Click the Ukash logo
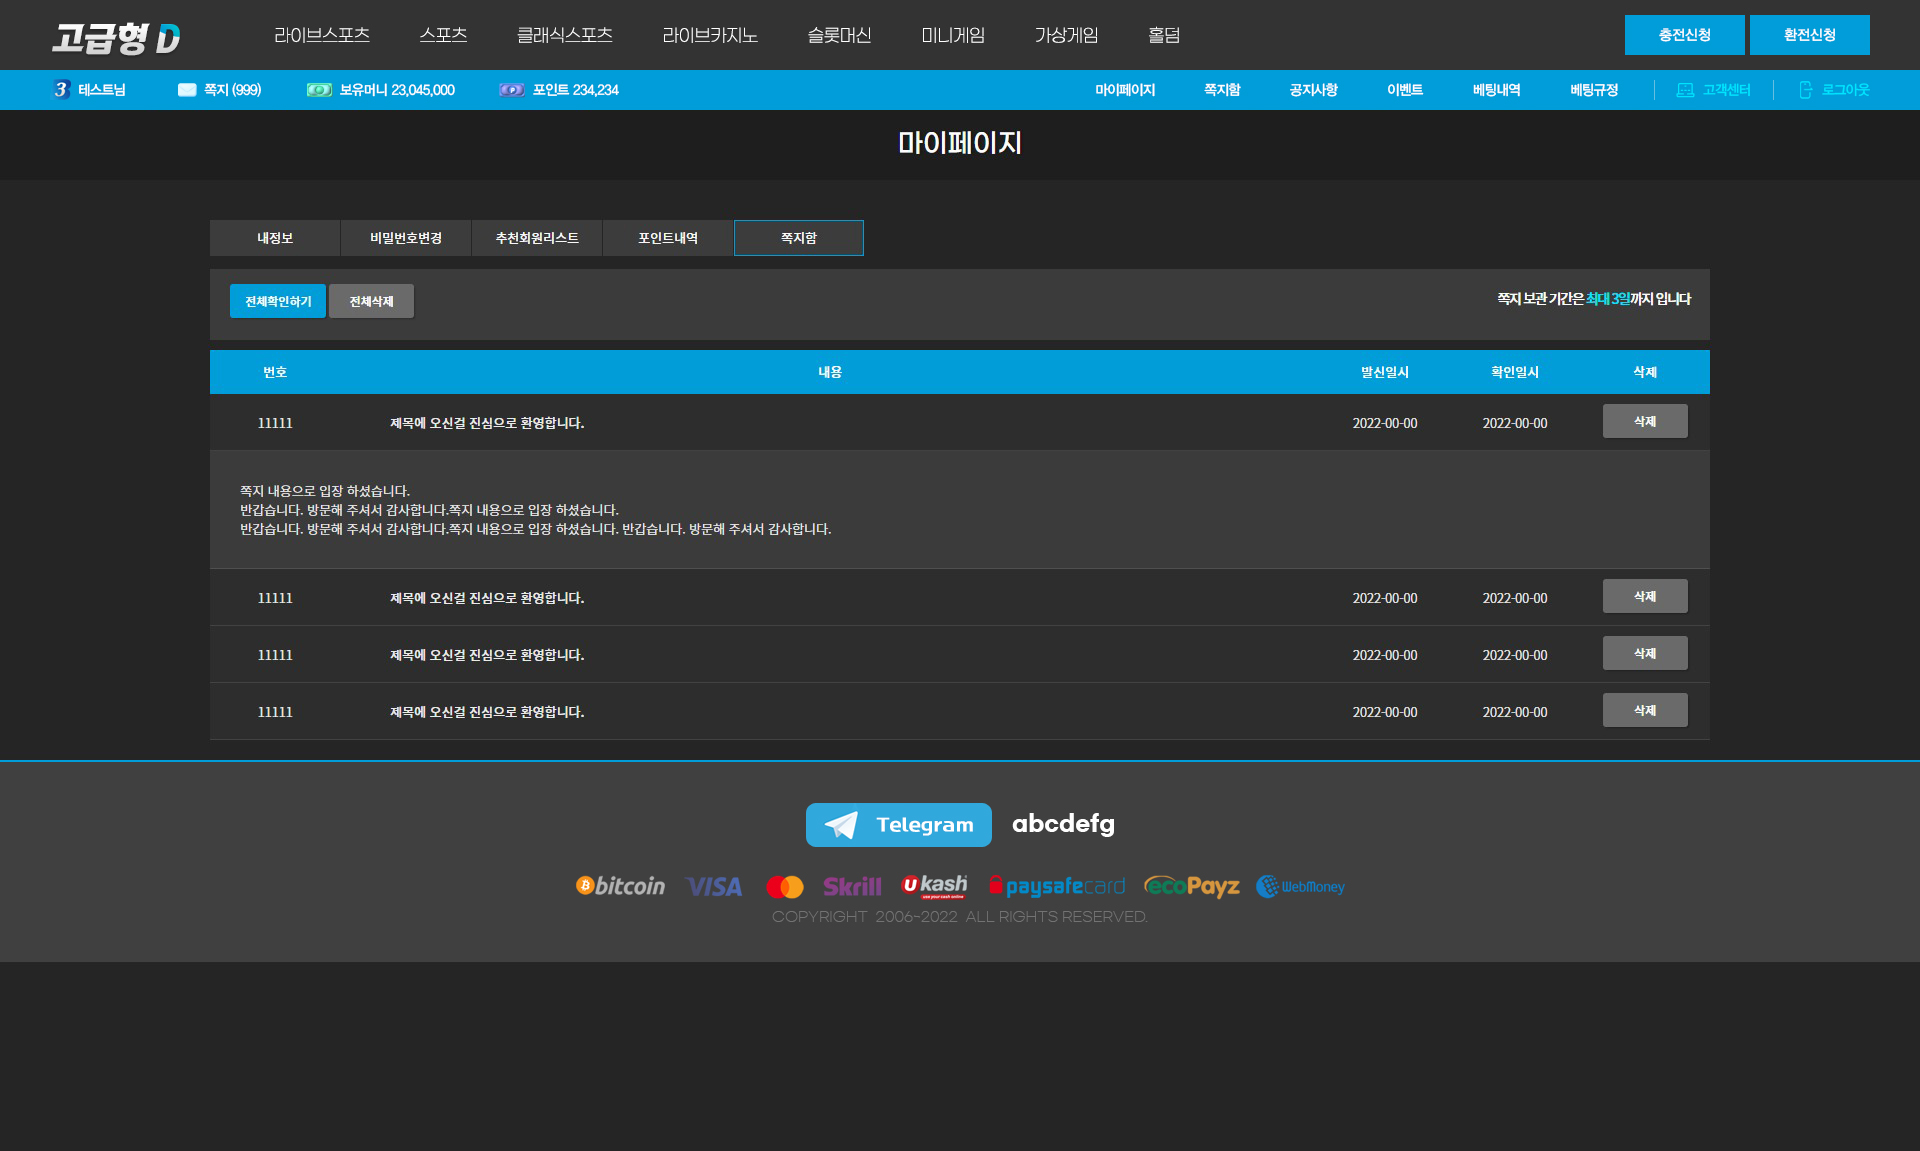The width and height of the screenshot is (1920, 1151). click(934, 886)
